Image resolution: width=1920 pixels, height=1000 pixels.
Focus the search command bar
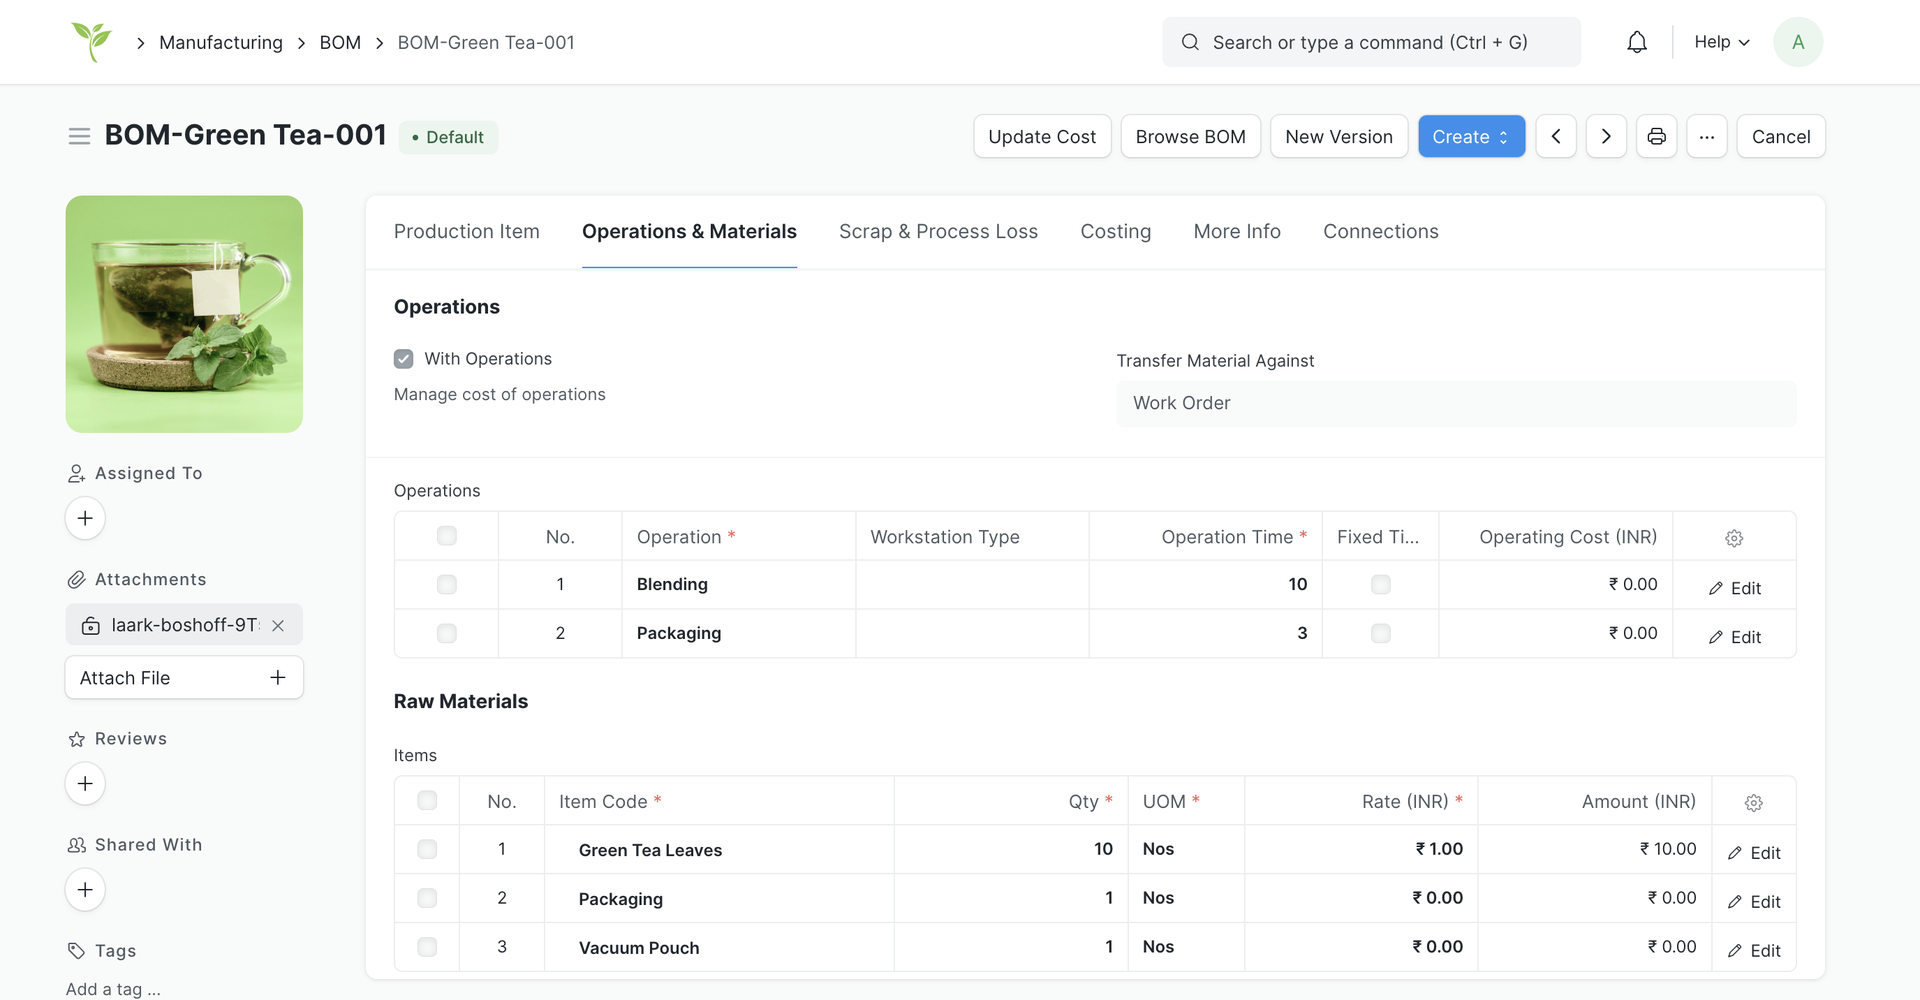pyautogui.click(x=1371, y=42)
